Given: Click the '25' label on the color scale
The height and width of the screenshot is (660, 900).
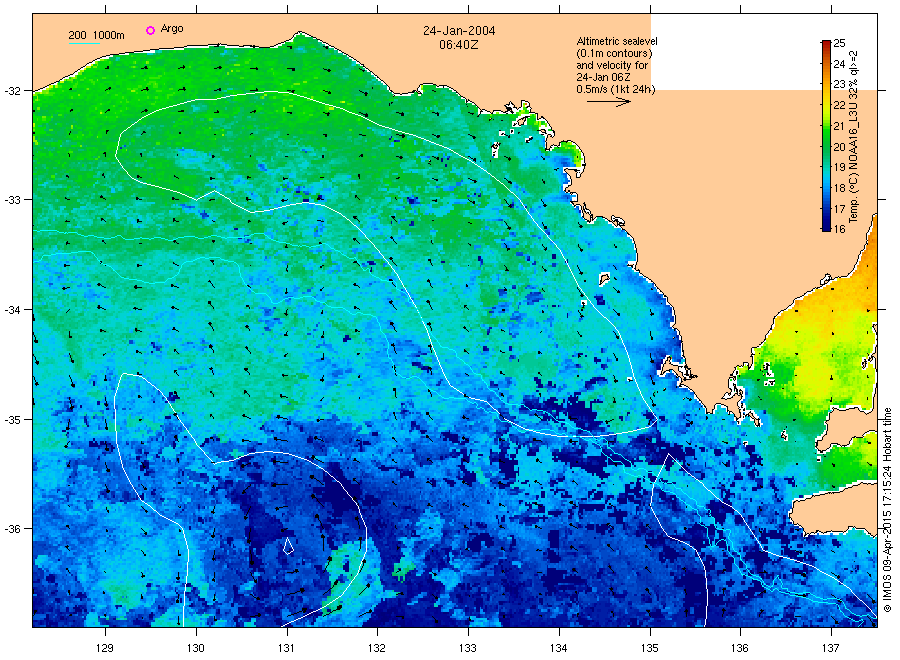Looking at the screenshot, I should pyautogui.click(x=839, y=43).
